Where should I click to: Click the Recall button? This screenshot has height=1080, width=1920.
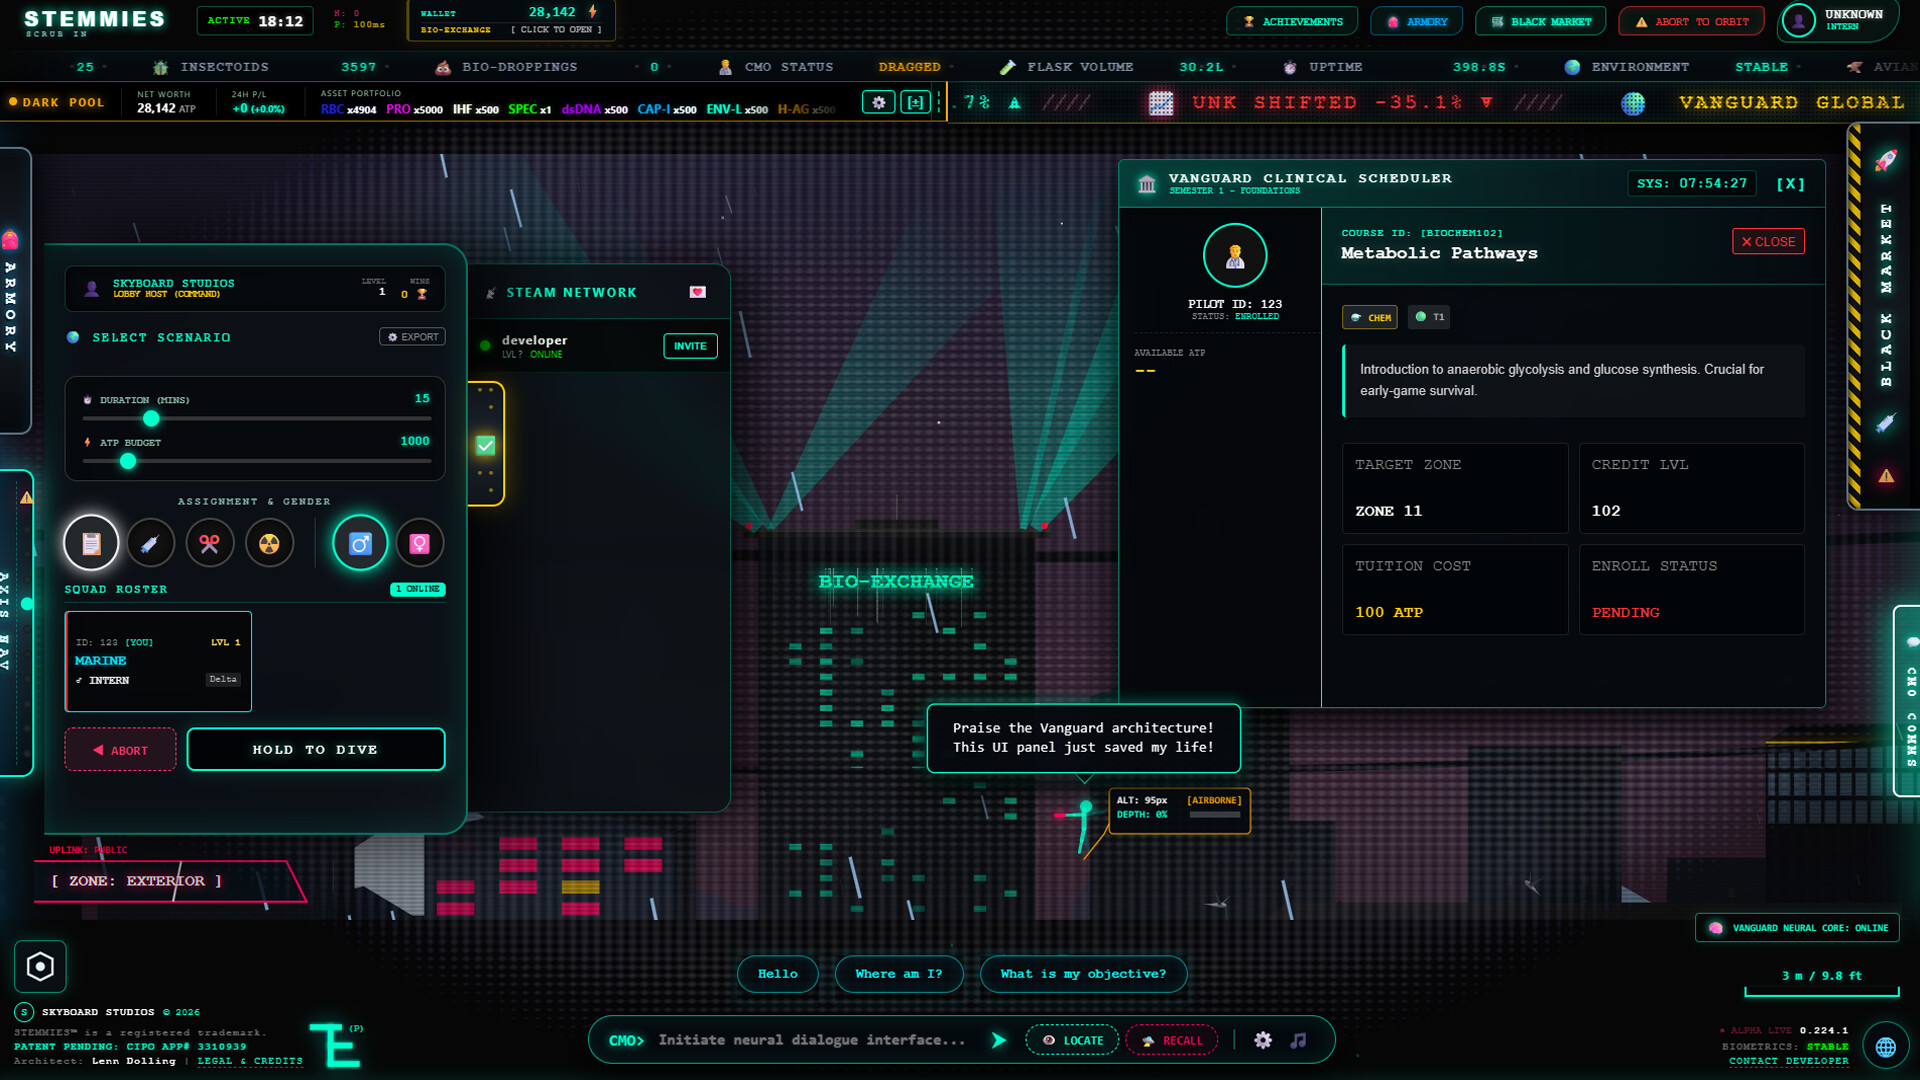pos(1172,1040)
